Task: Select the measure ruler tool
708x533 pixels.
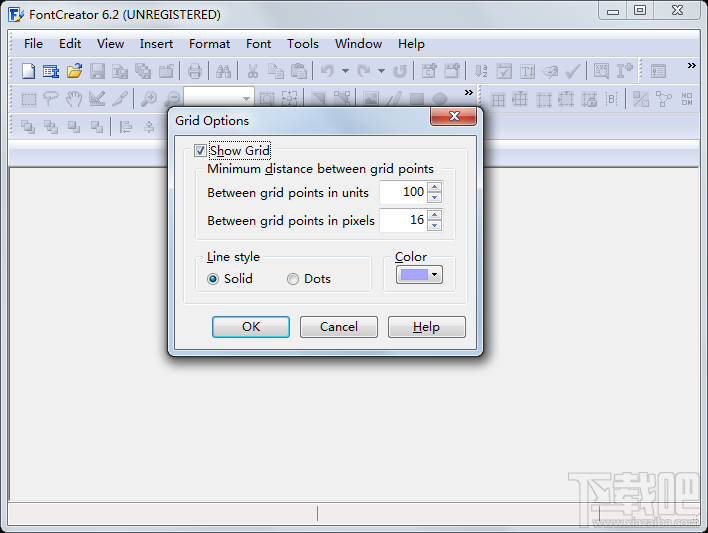Action: (97, 99)
